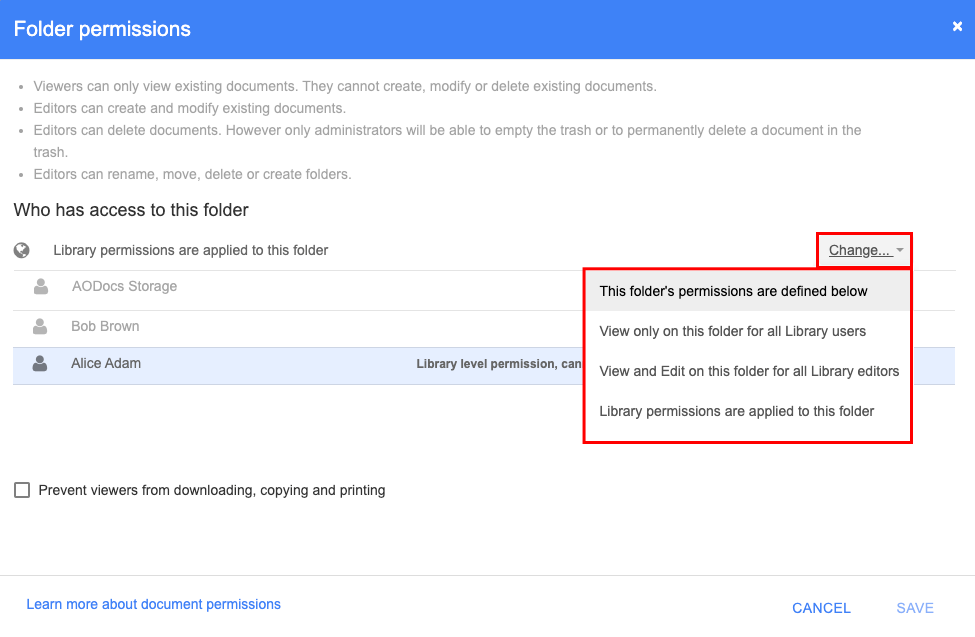Select the Bob Brown entry
Viewport: 975px width, 637px height.
click(298, 328)
